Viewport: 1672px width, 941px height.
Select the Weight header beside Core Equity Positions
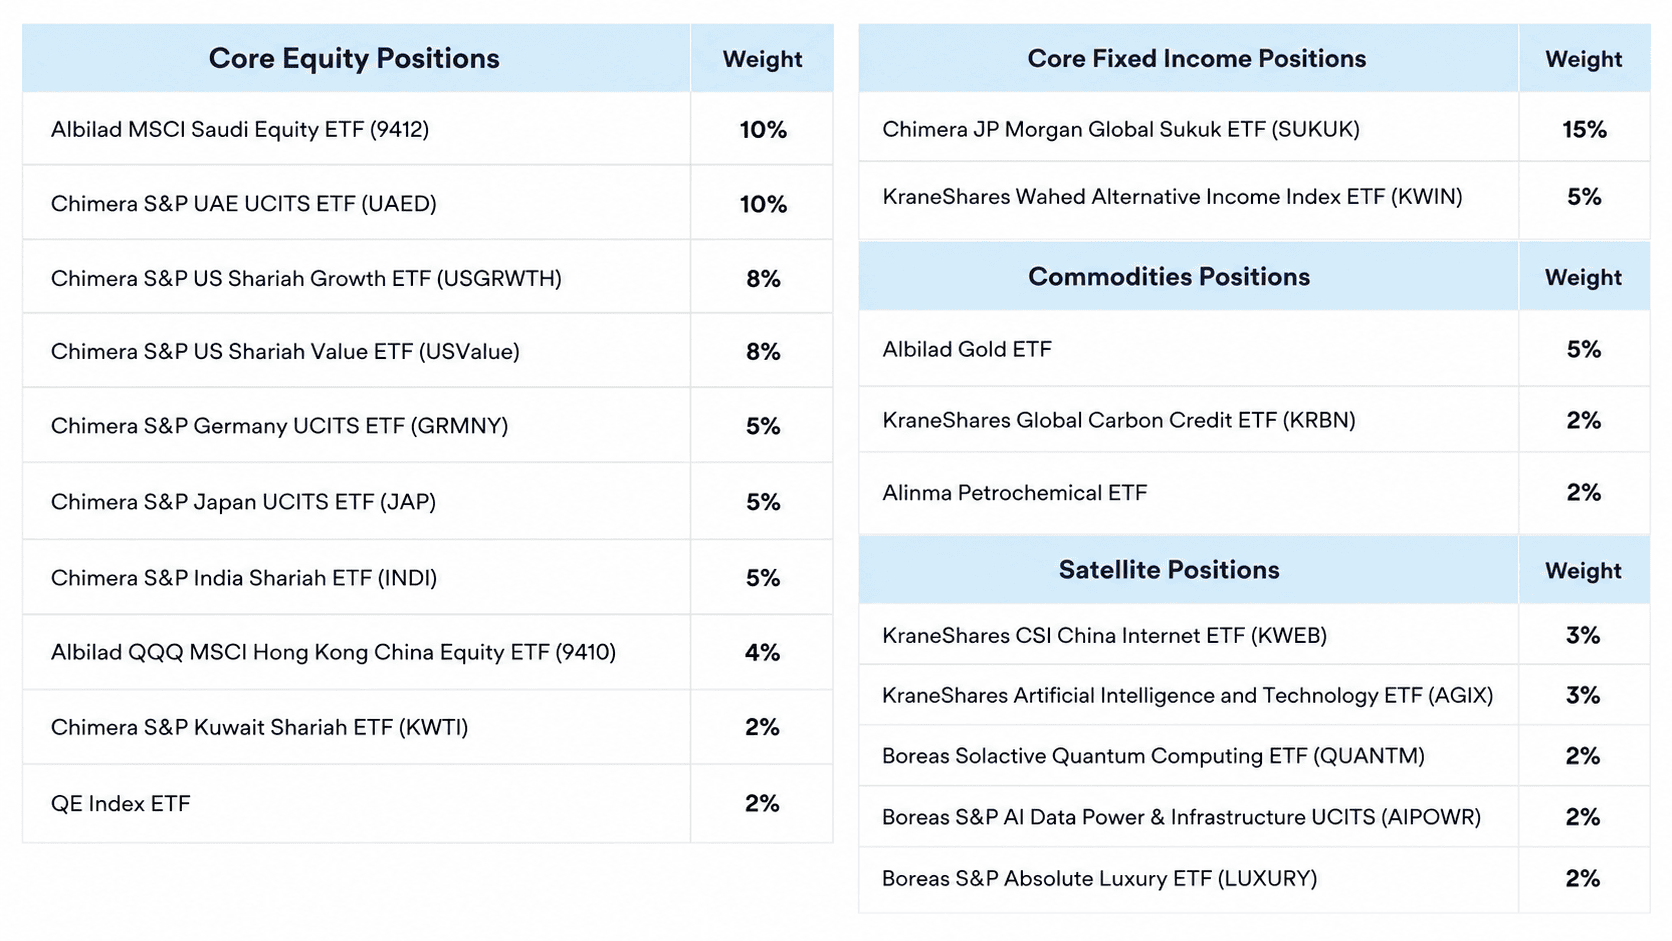click(x=762, y=59)
